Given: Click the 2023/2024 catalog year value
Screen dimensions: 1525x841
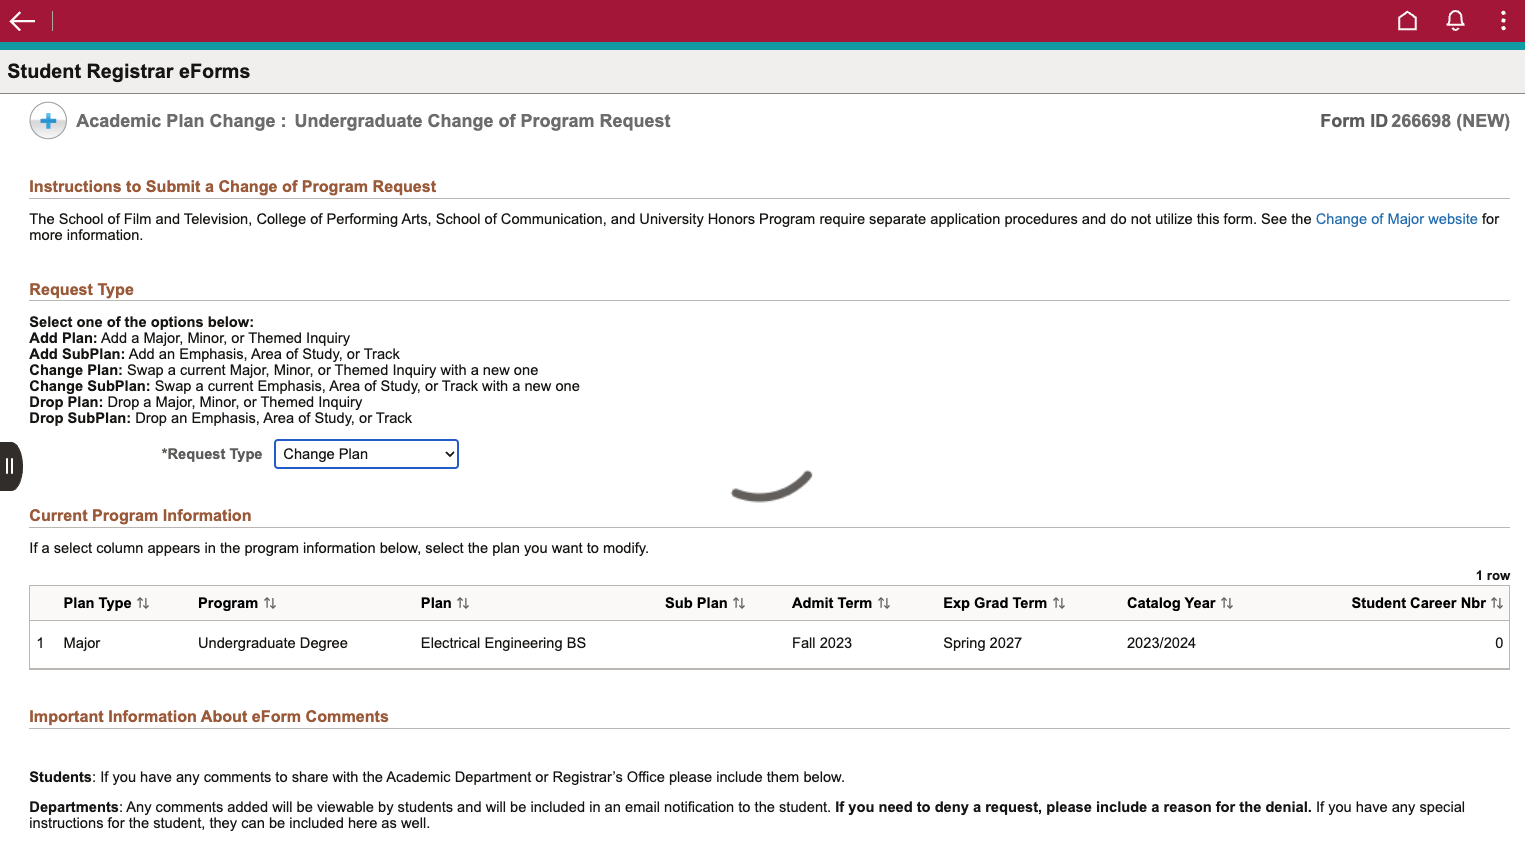Looking at the screenshot, I should pyautogui.click(x=1161, y=643).
